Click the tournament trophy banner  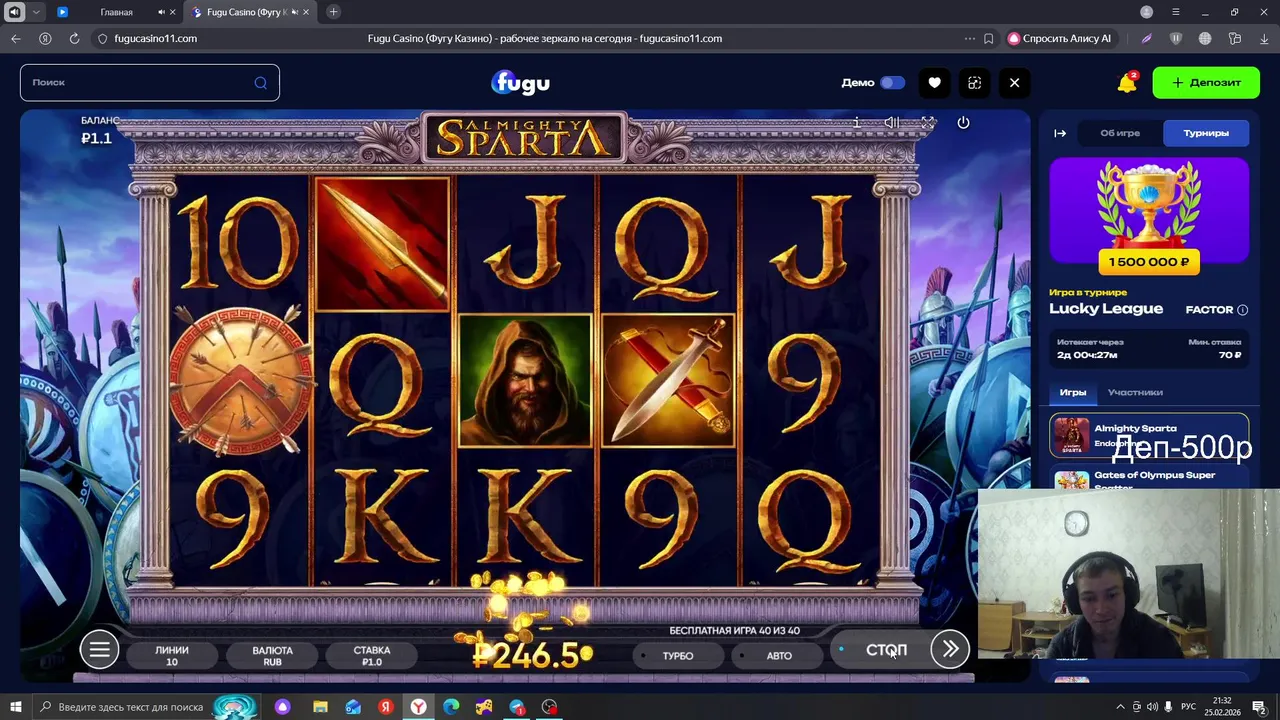[x=1149, y=210]
